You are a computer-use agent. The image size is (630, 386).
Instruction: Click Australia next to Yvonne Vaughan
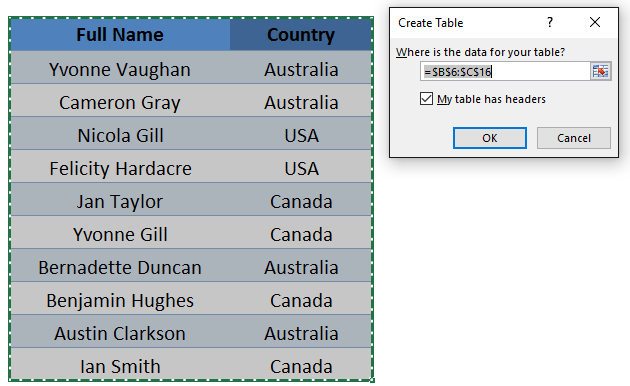point(301,67)
